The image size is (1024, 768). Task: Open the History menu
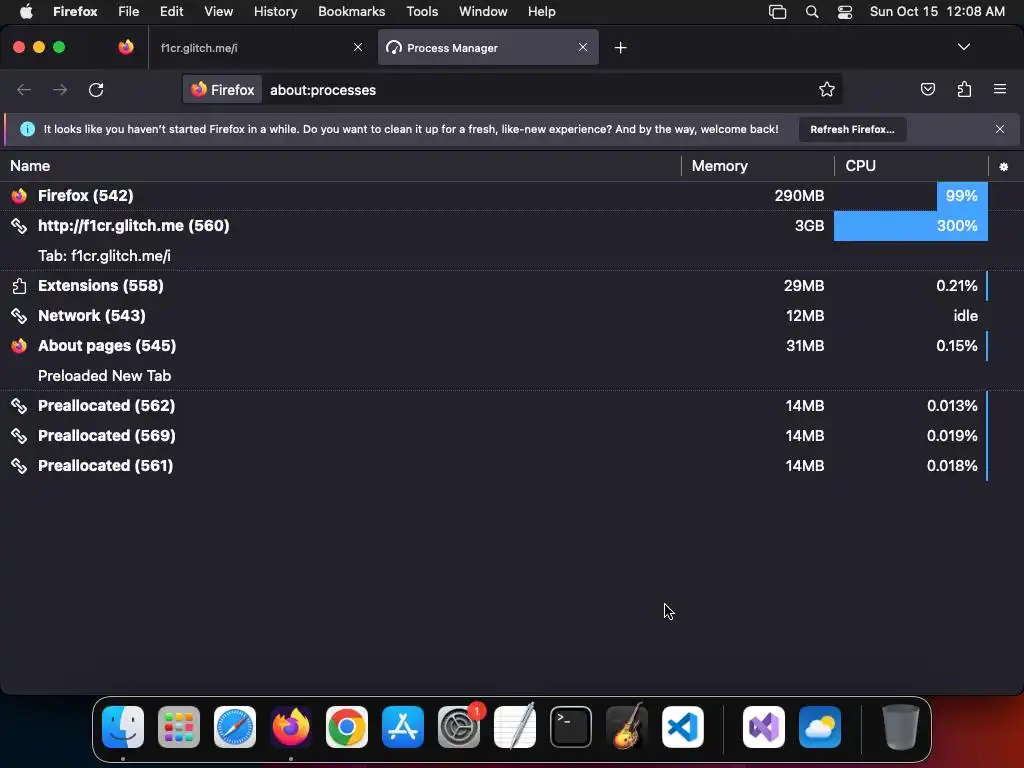click(x=276, y=12)
